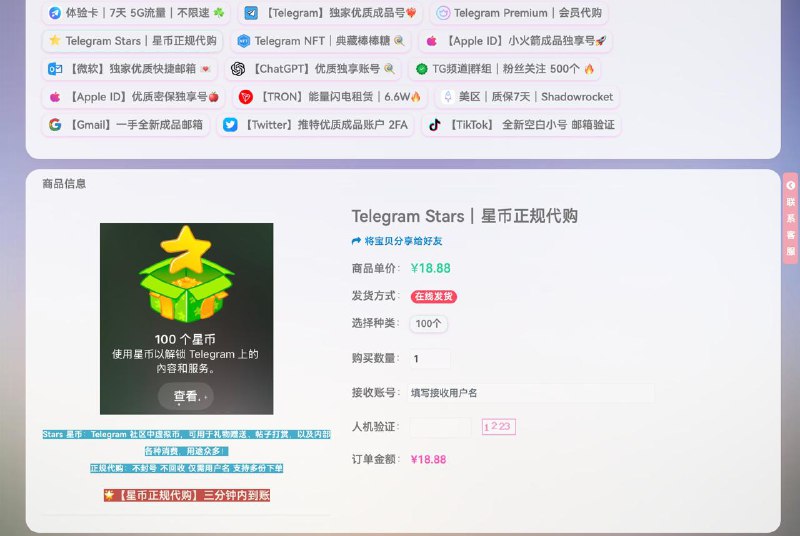The width and height of the screenshot is (800, 536).
Task: Click the 商品信息 section heading
Action: pos(64,184)
